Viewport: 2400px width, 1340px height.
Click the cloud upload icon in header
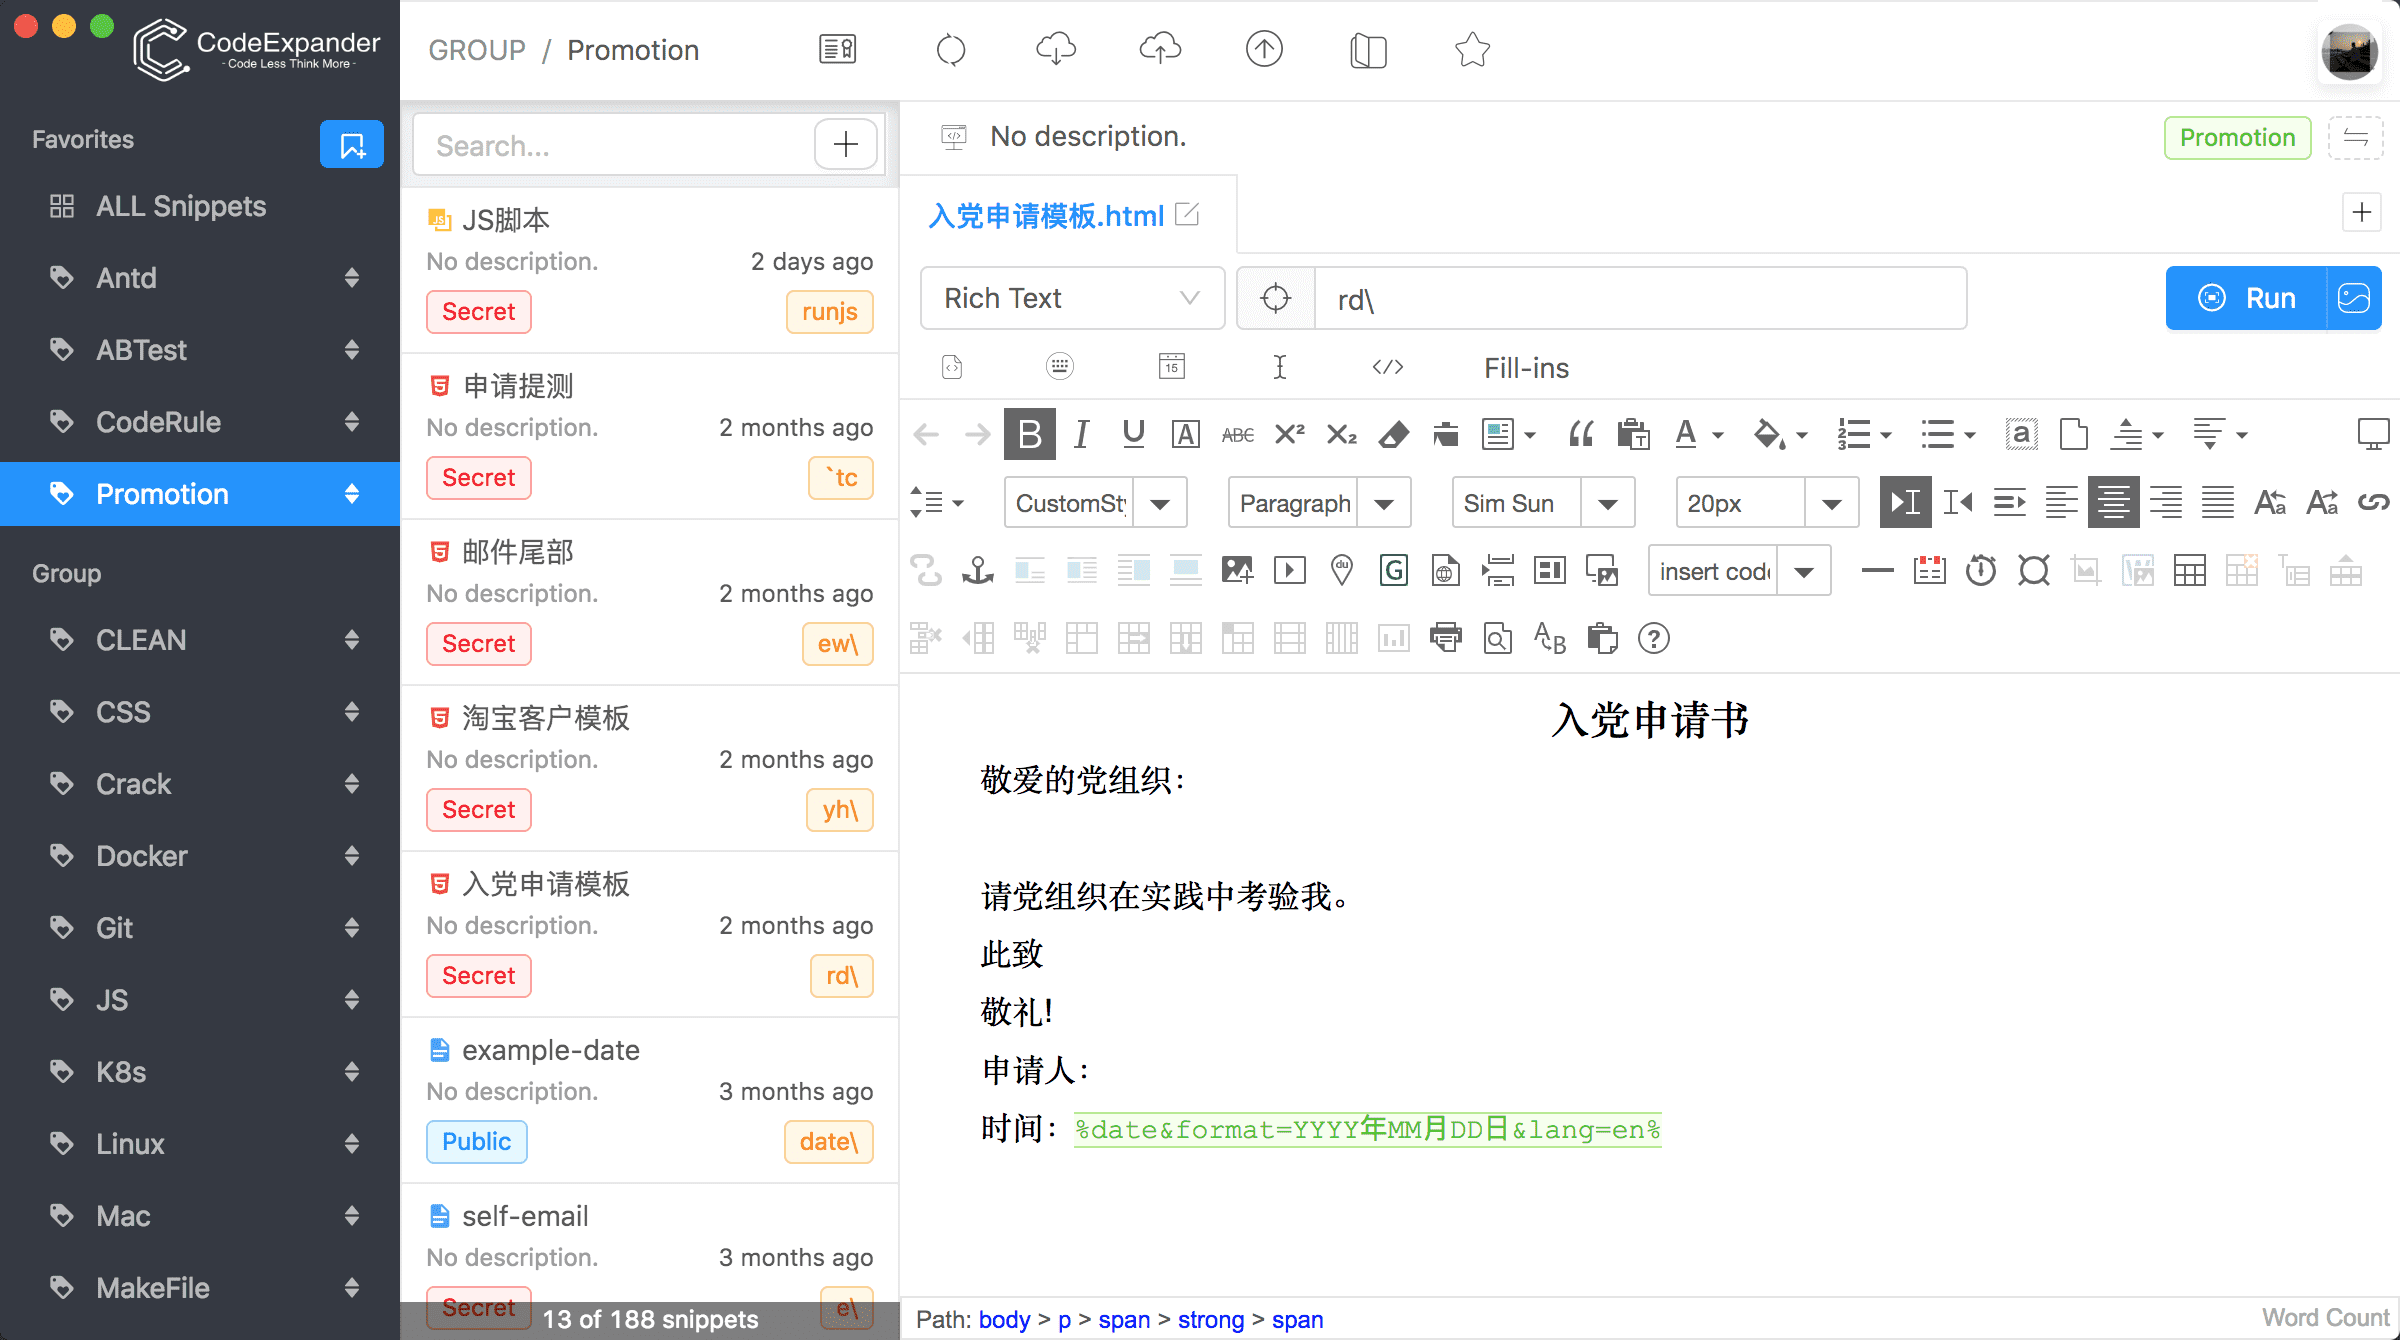pos(1160,49)
